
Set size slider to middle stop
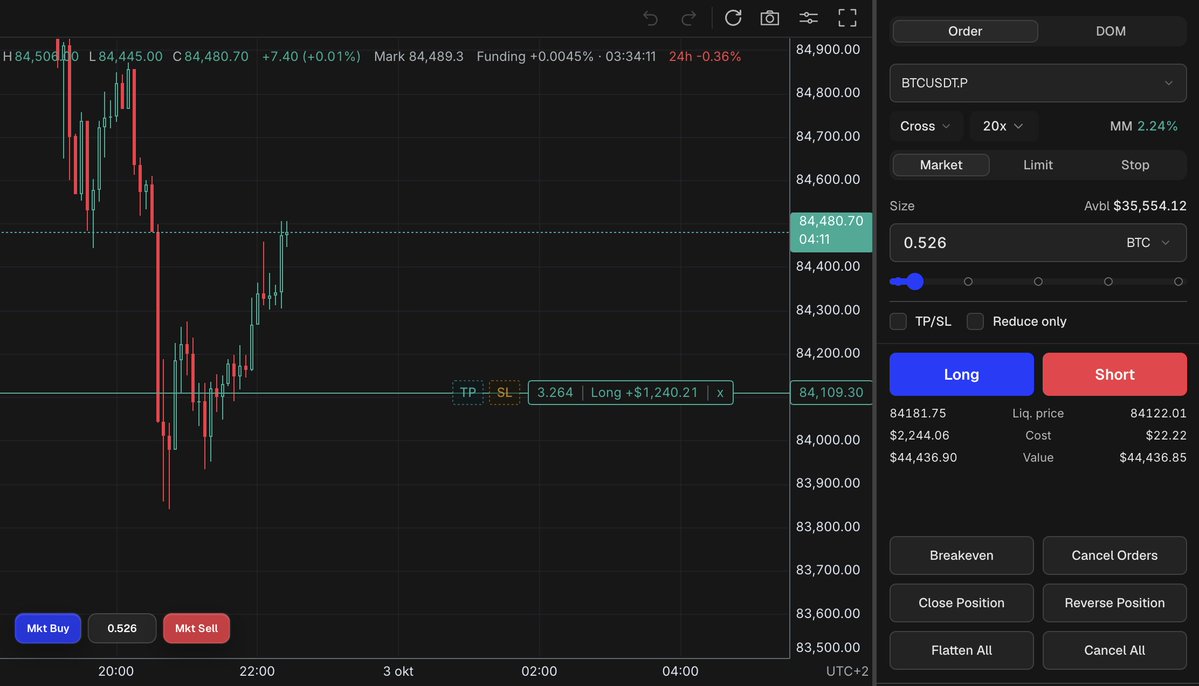point(1038,281)
